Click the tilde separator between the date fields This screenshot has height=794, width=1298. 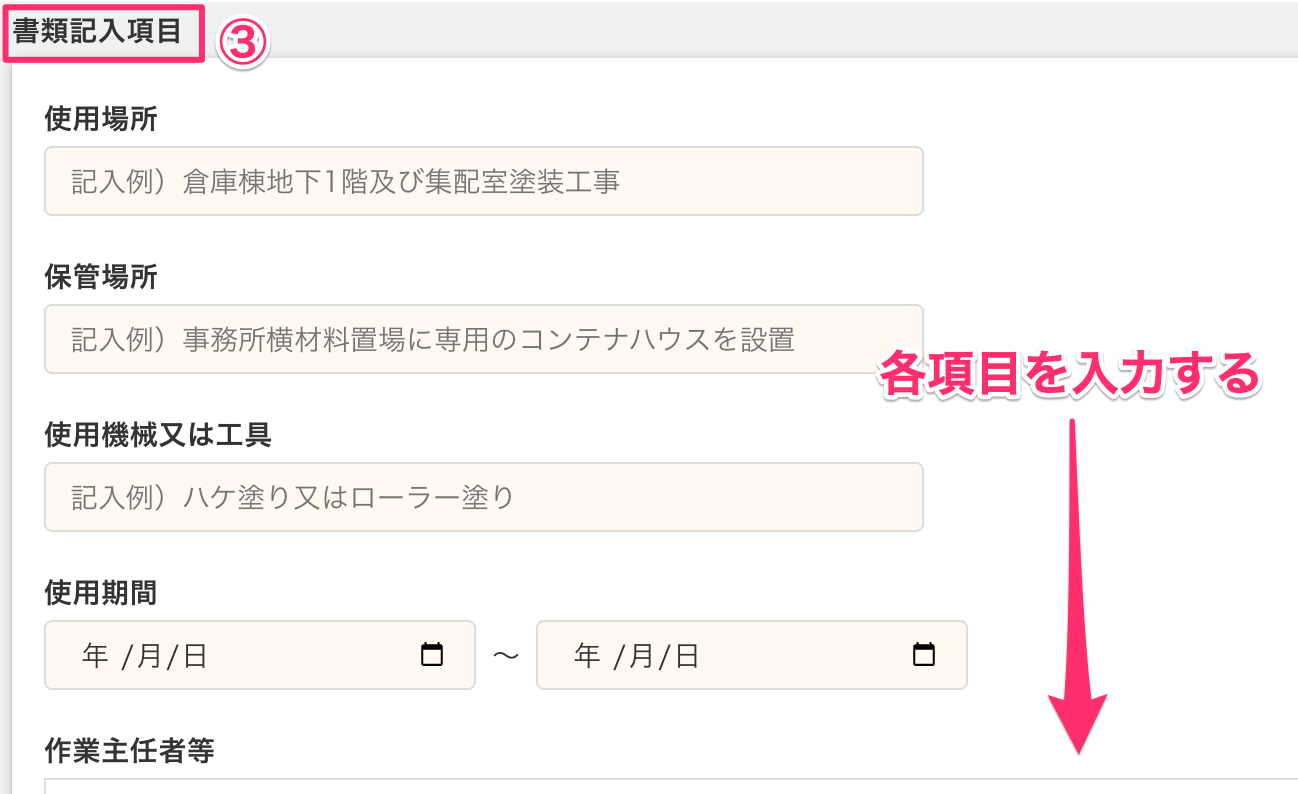506,655
